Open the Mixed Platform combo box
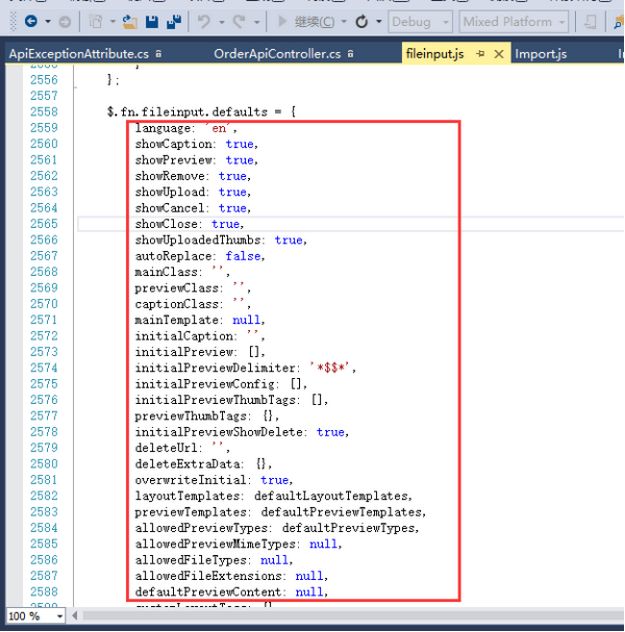This screenshot has height=632, width=625. pos(514,22)
